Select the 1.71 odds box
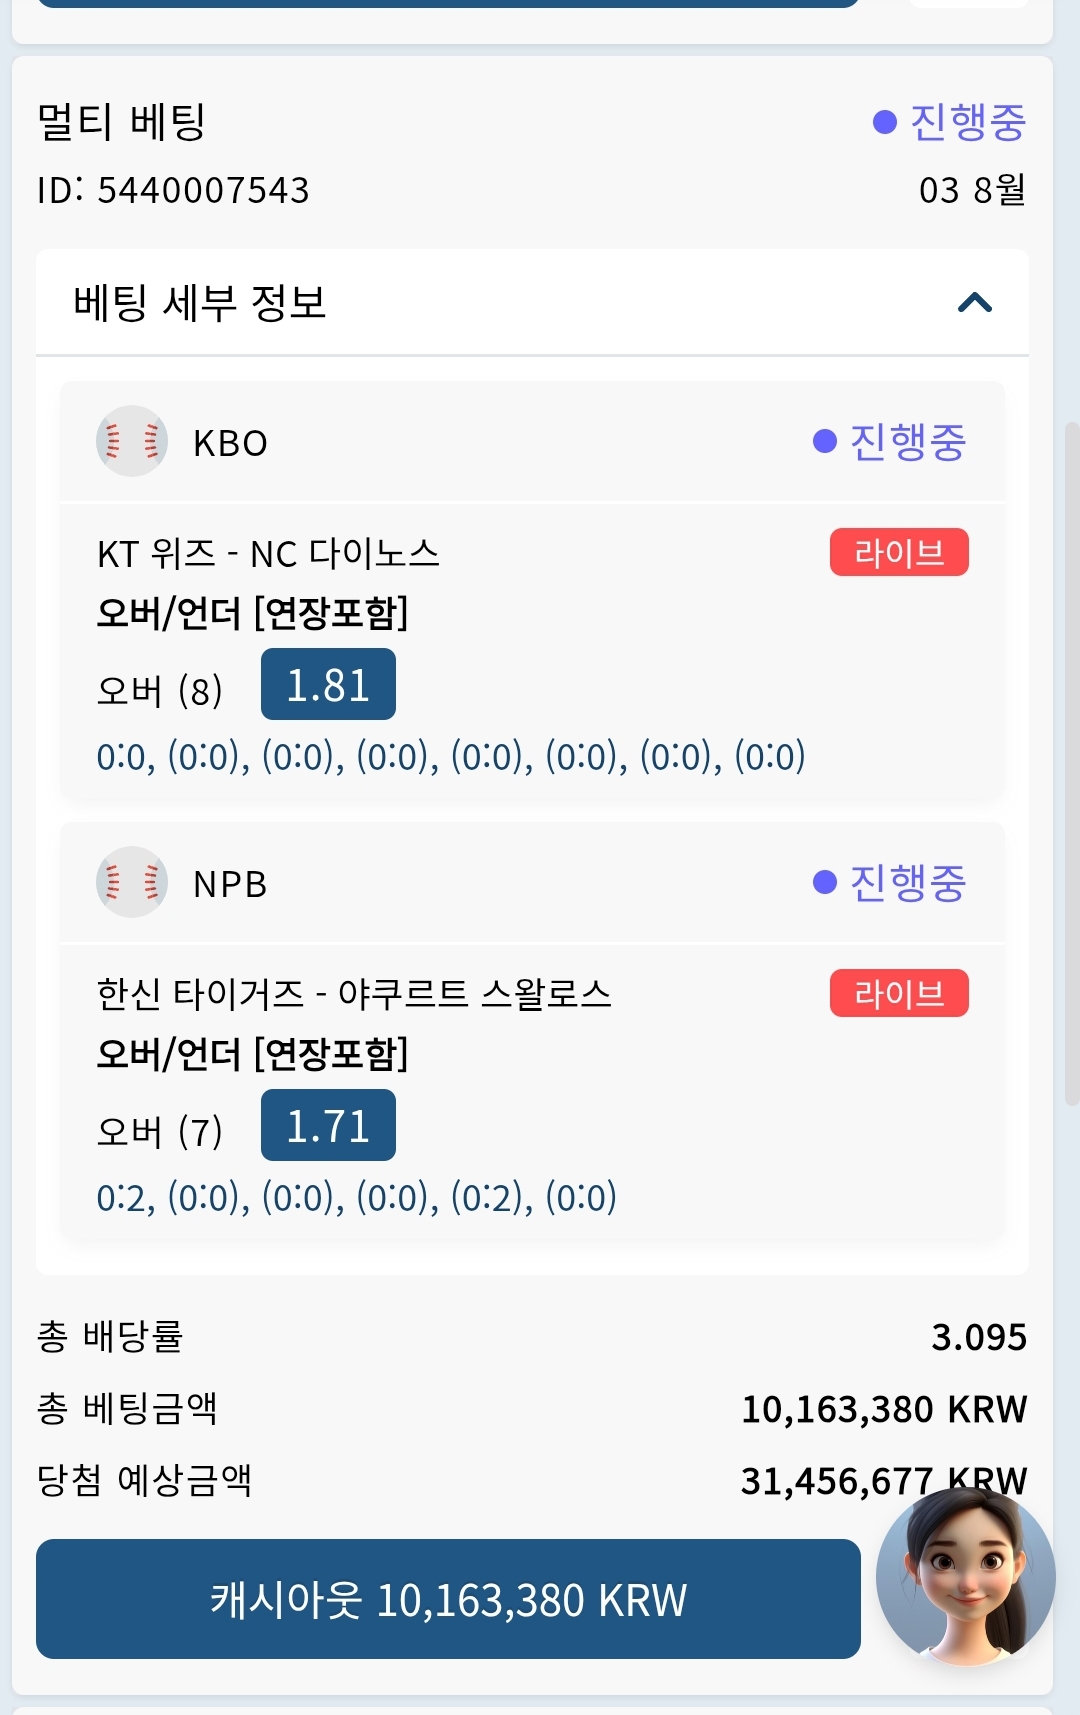Image resolution: width=1080 pixels, height=1715 pixels. point(328,1125)
